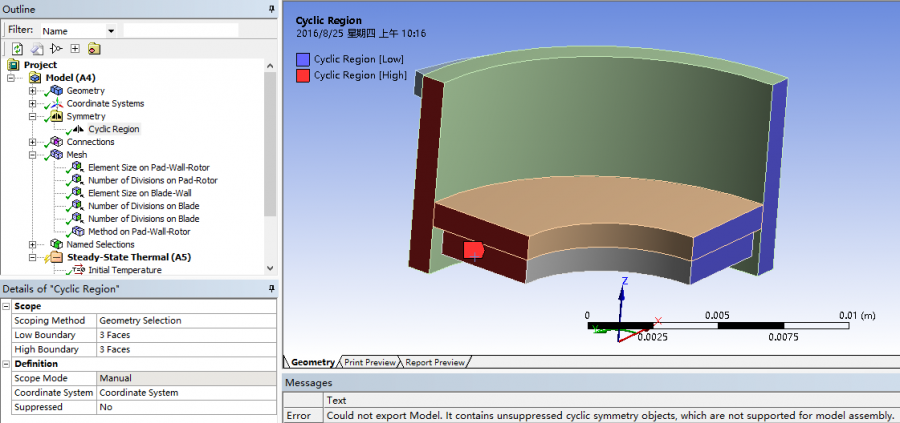
Task: Click the Scoping Method 'Geometry Selection' value
Action: [187, 321]
